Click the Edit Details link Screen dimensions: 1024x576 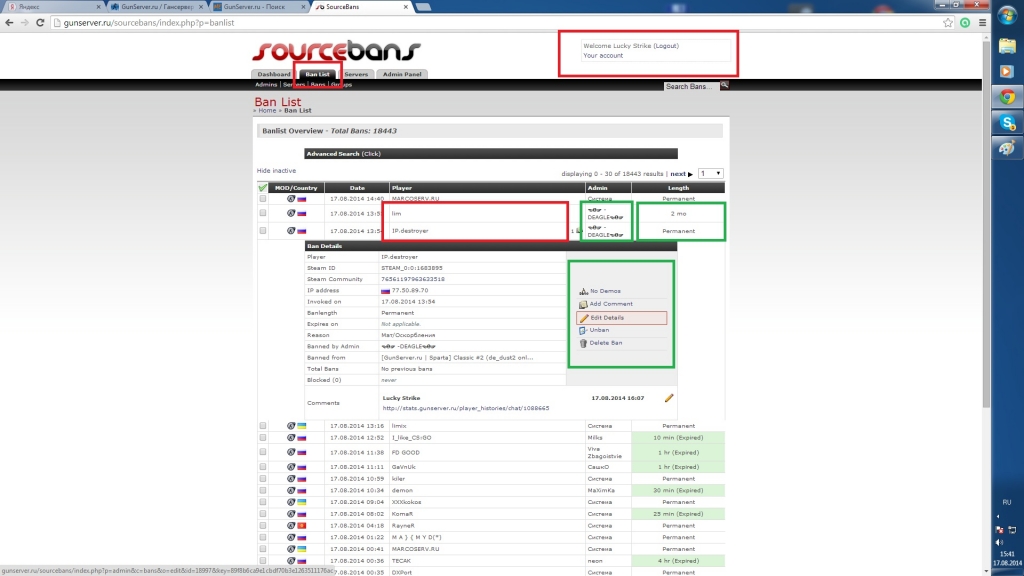607,318
